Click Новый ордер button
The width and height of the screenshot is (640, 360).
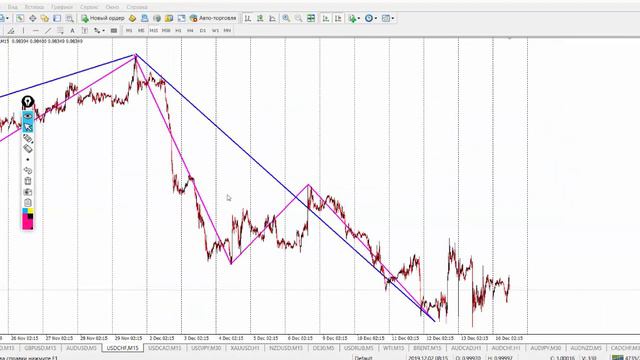point(103,18)
